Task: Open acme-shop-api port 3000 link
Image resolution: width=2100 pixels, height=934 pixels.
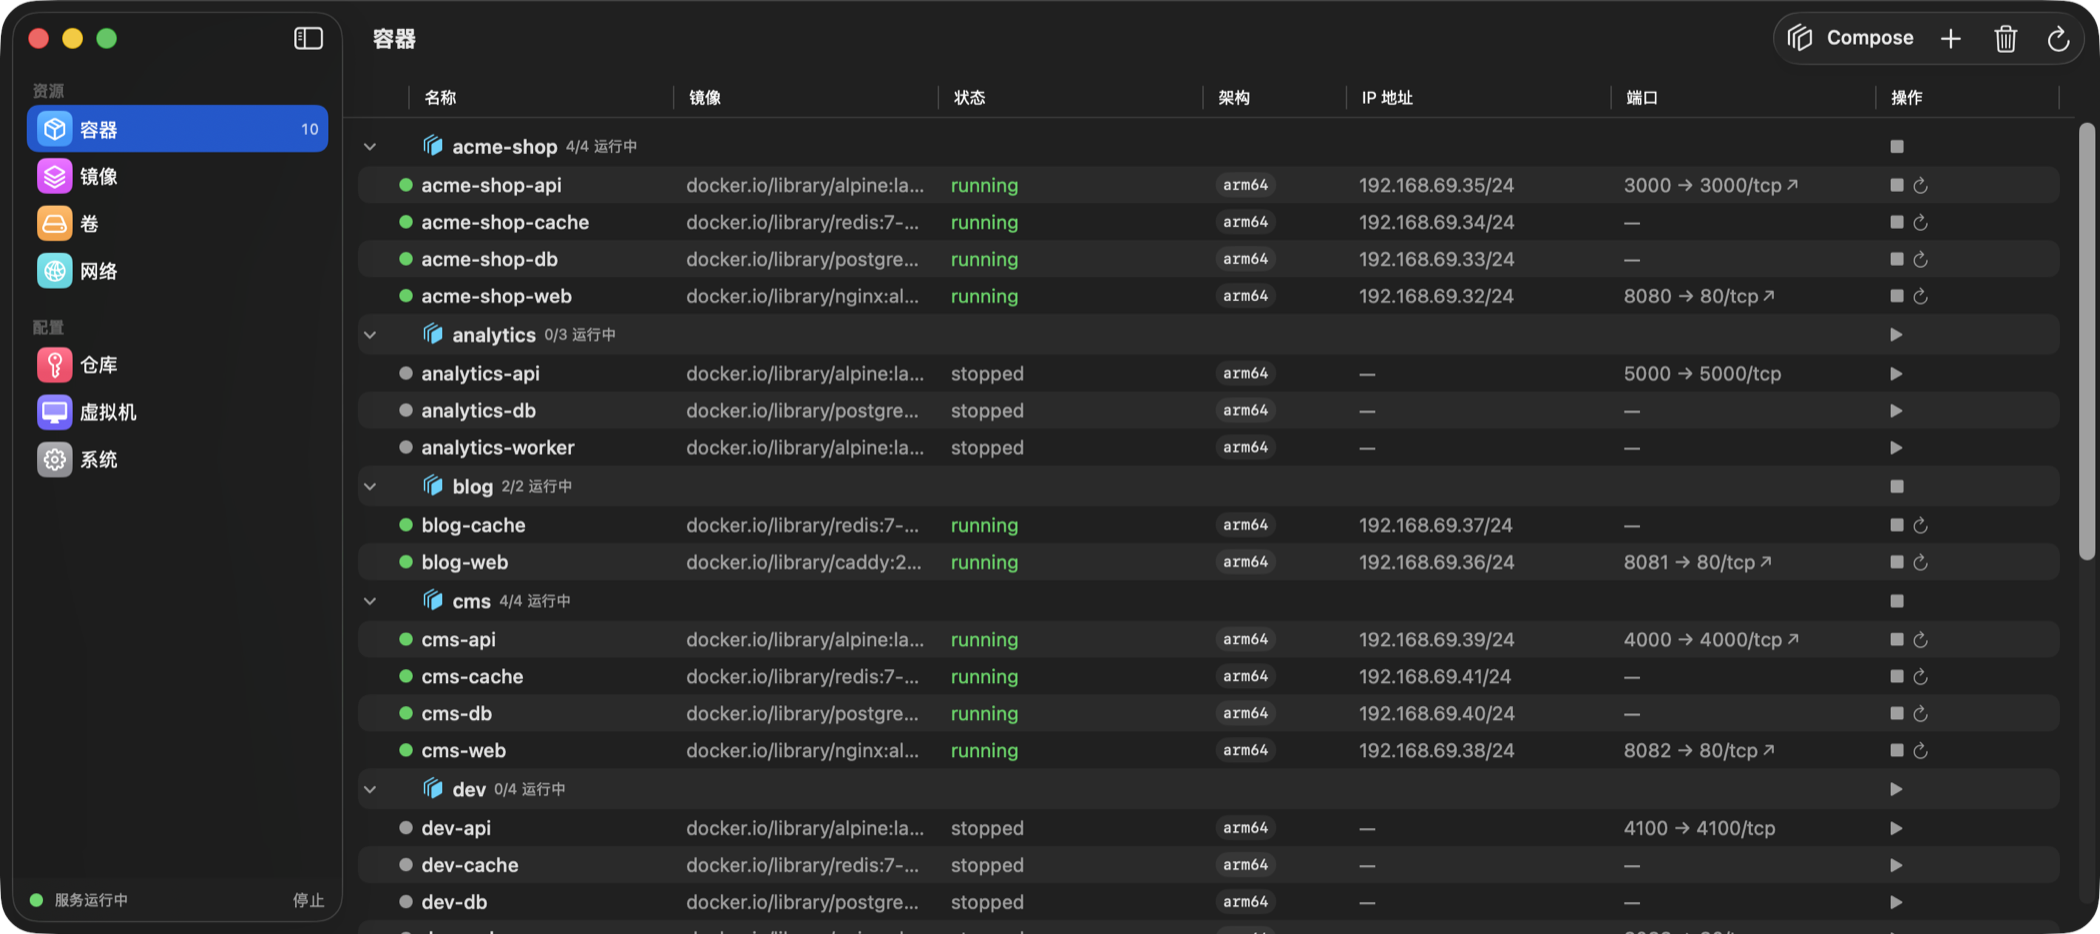Action: coord(1710,185)
